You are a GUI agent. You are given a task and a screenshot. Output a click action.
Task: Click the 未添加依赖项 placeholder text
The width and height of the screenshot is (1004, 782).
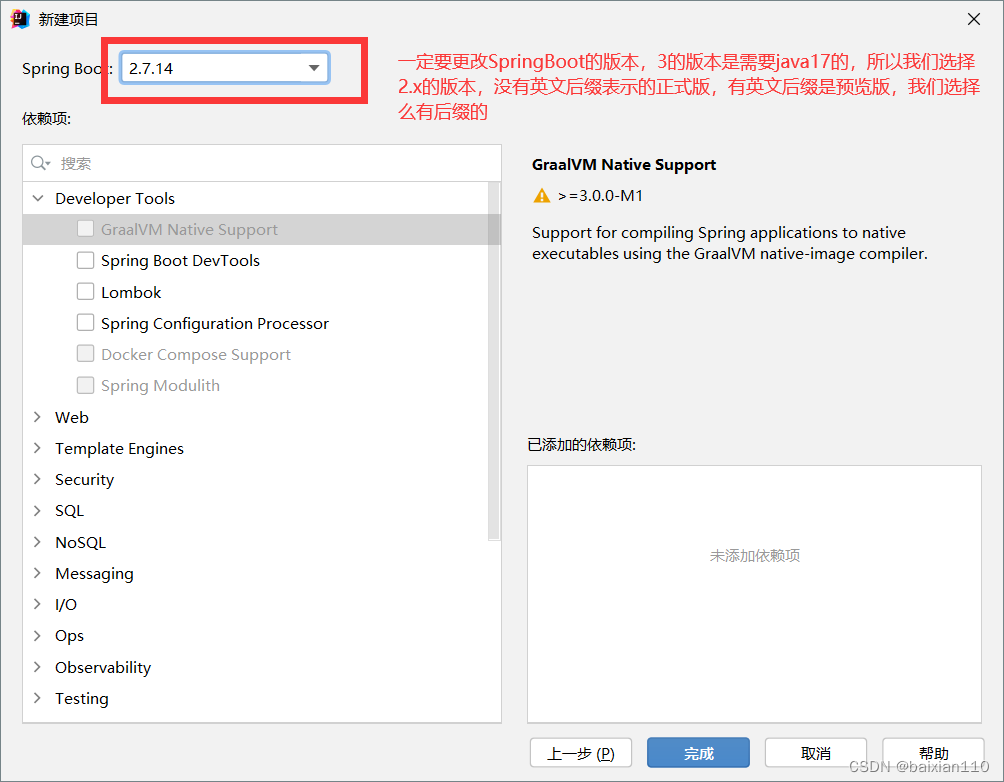[754, 555]
